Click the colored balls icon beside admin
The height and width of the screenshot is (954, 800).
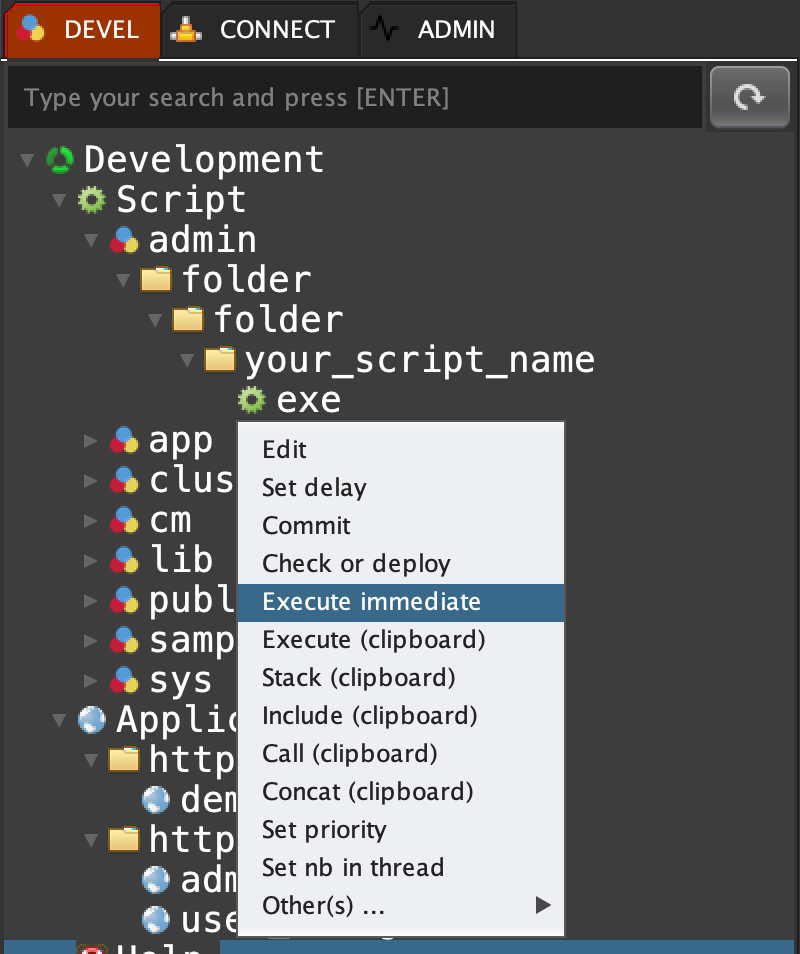coord(124,240)
